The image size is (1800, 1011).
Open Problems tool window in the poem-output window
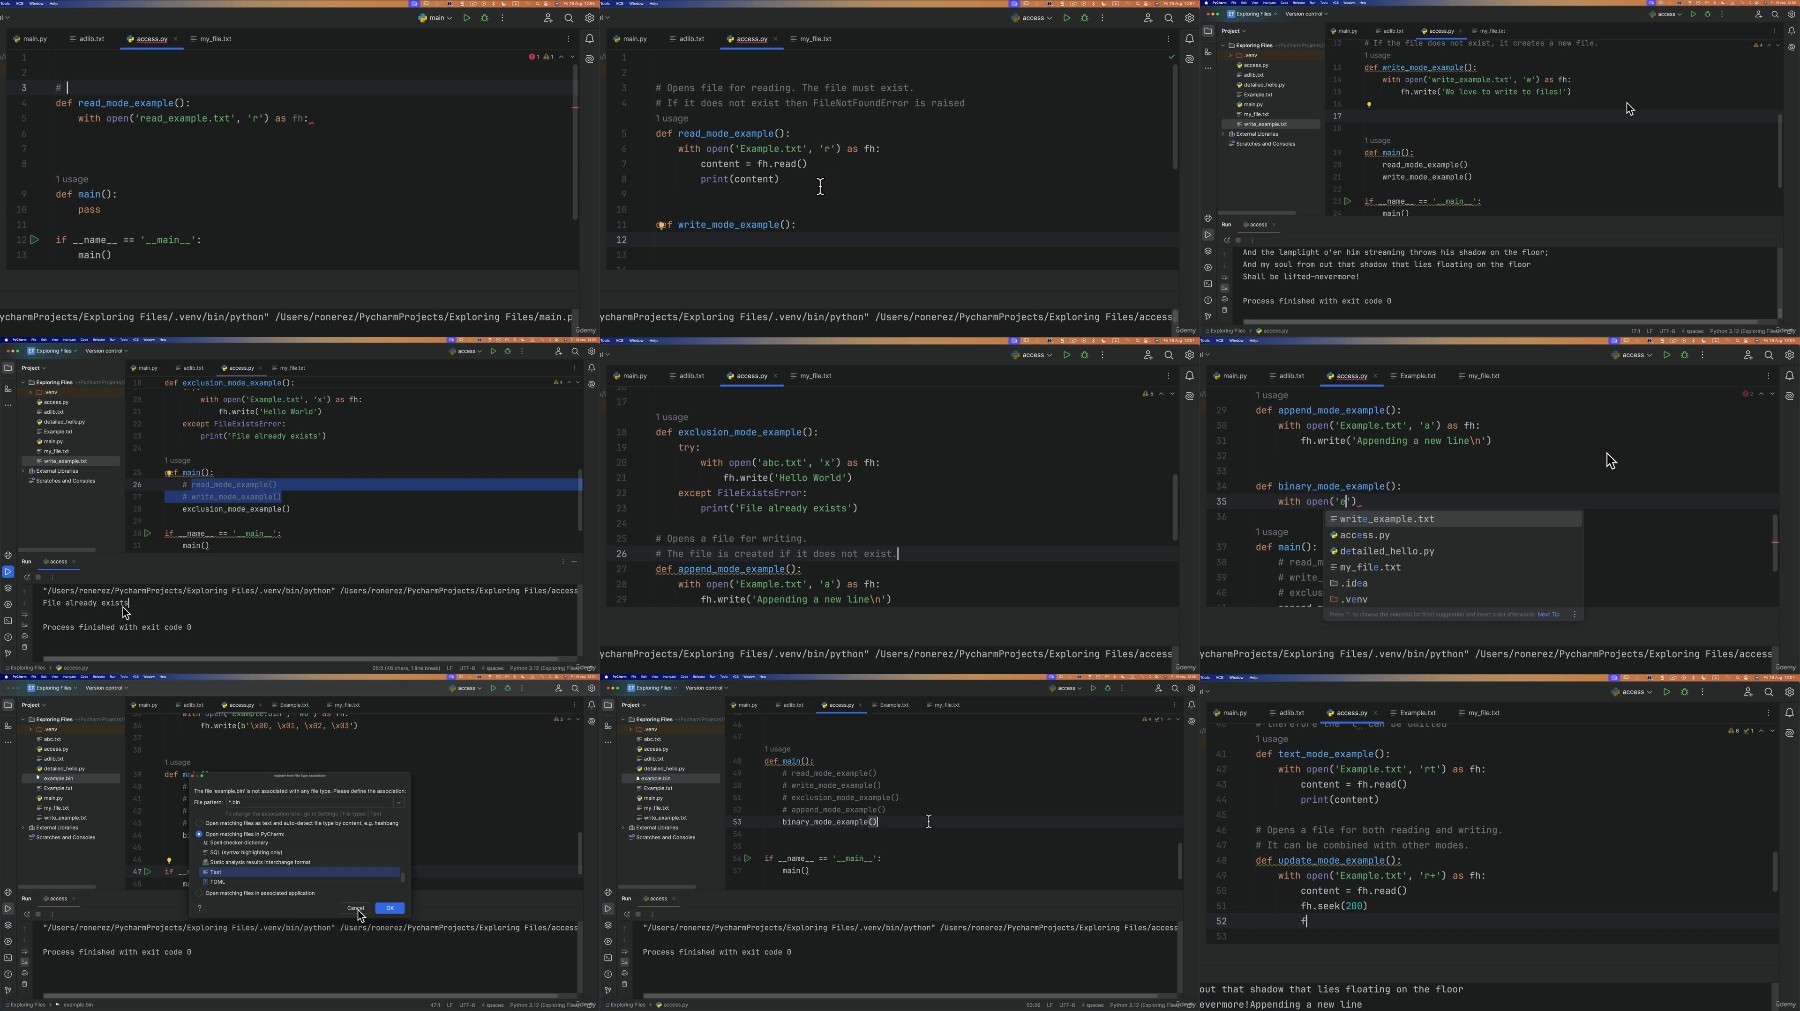[x=1208, y=300]
